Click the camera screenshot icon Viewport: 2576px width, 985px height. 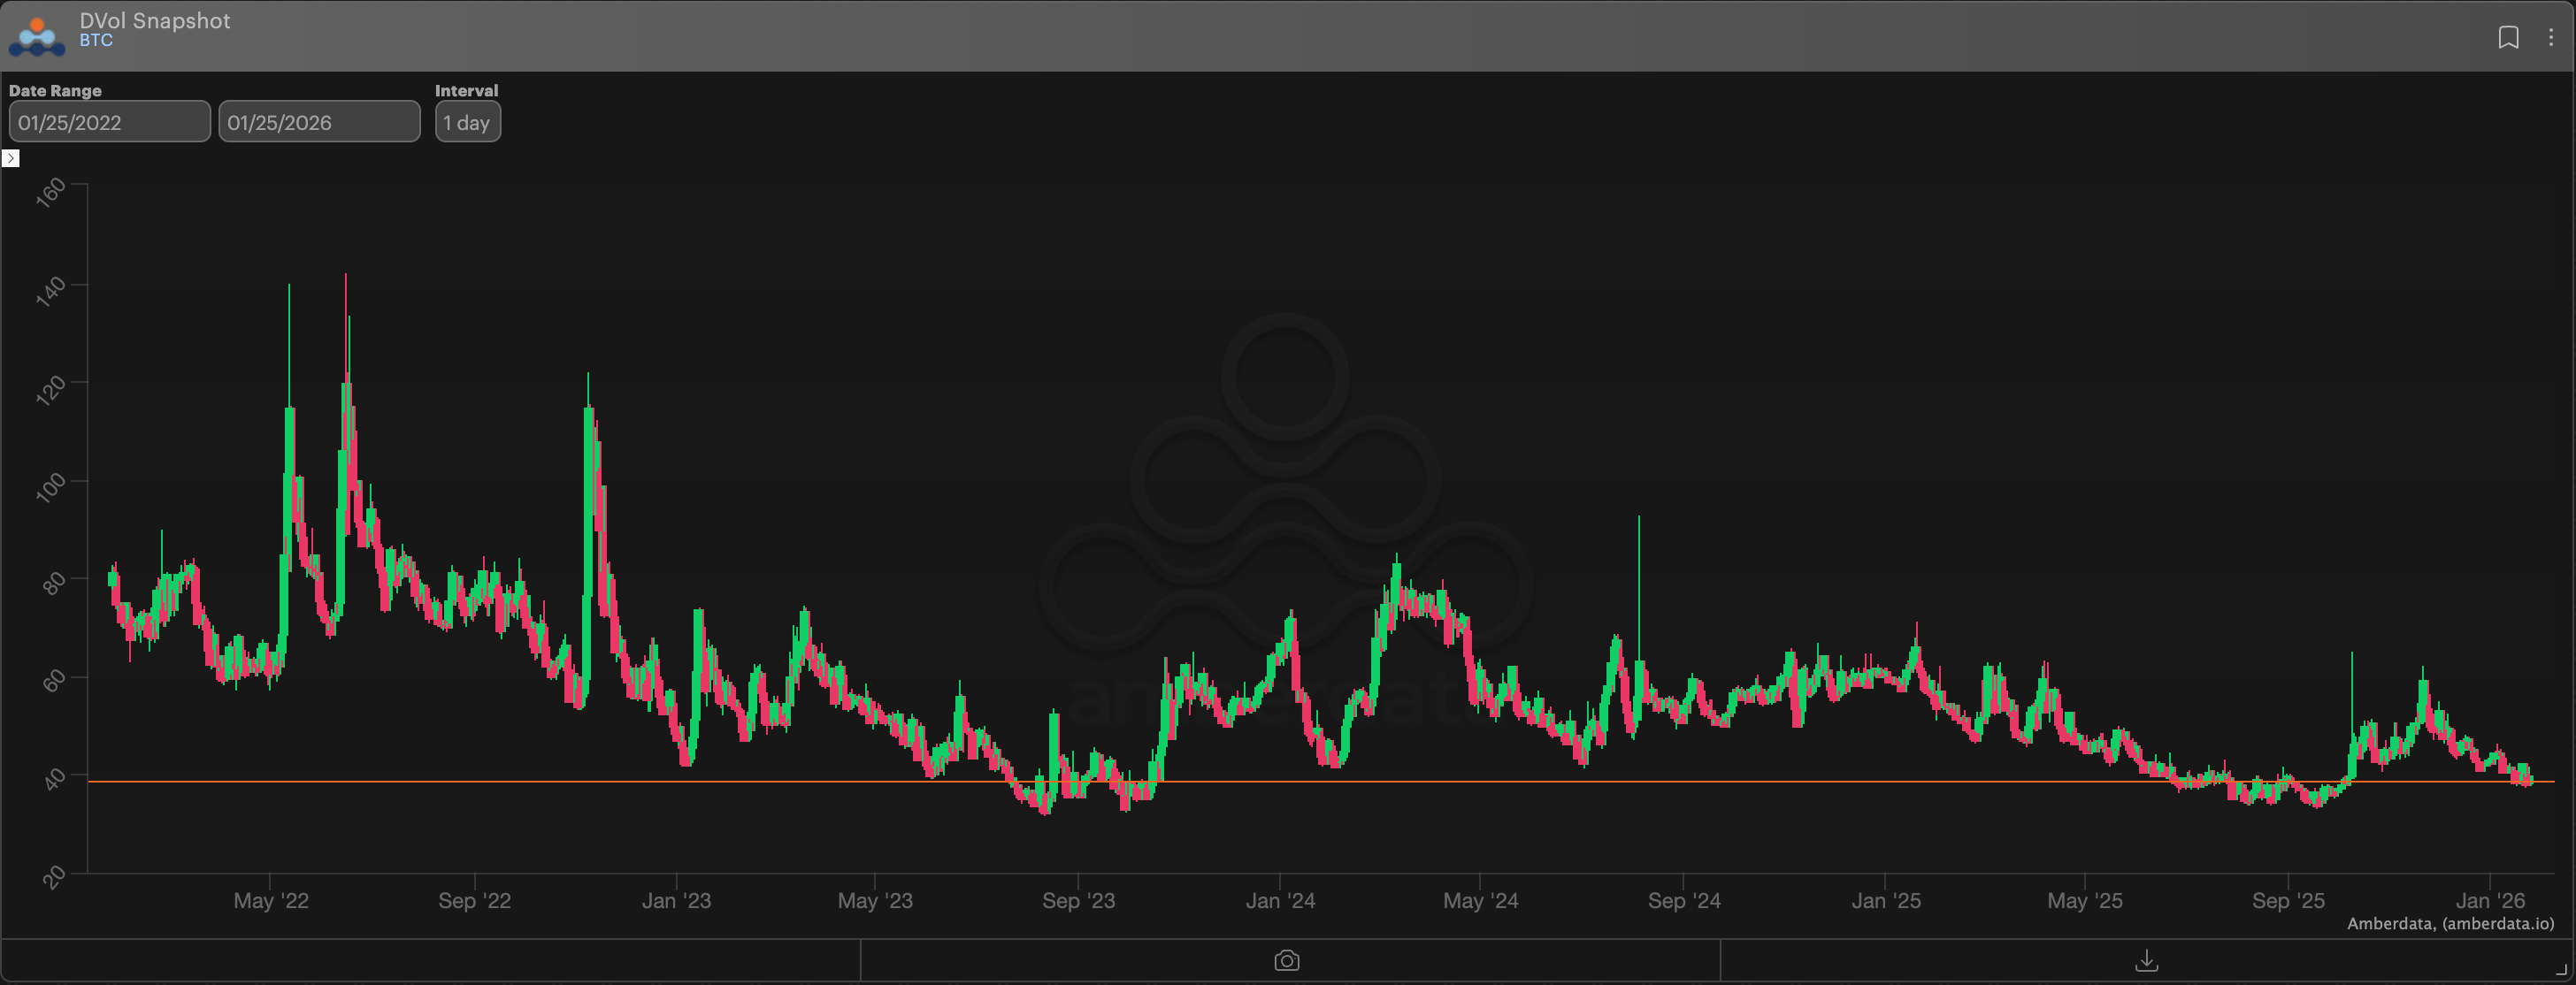1287,961
